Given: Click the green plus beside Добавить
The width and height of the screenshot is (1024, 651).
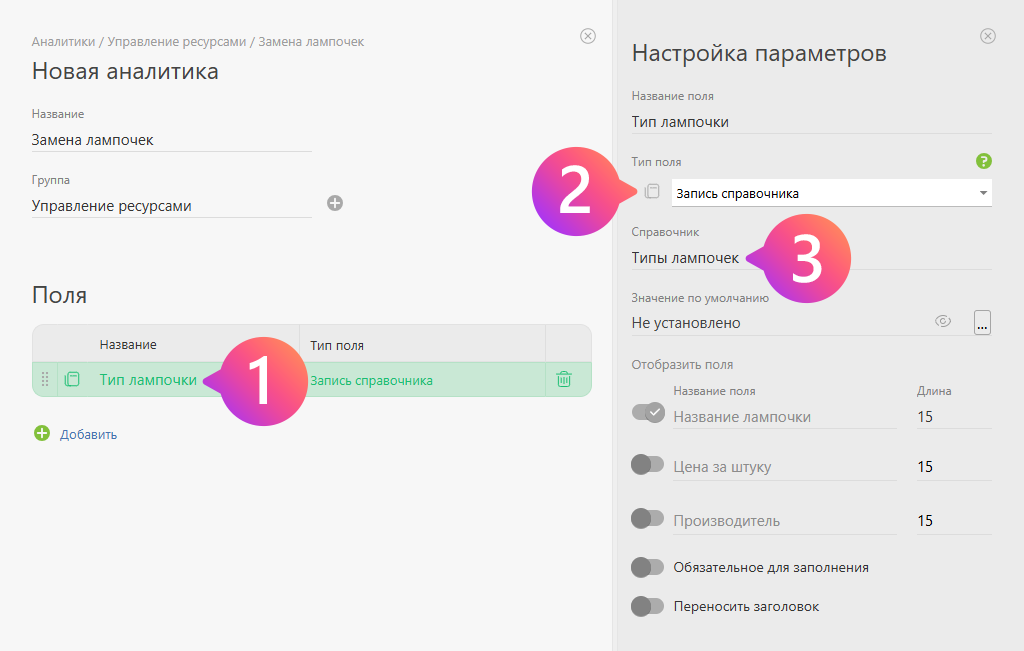Looking at the screenshot, I should click(x=41, y=434).
